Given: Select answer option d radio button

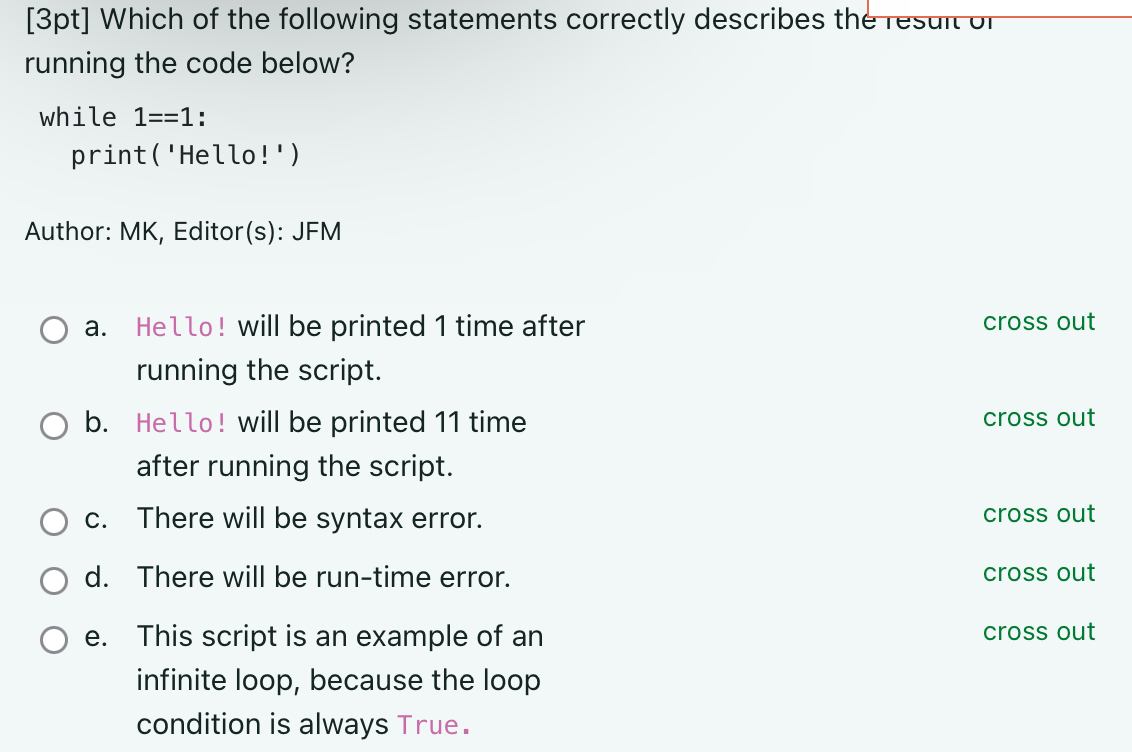Looking at the screenshot, I should (x=54, y=581).
